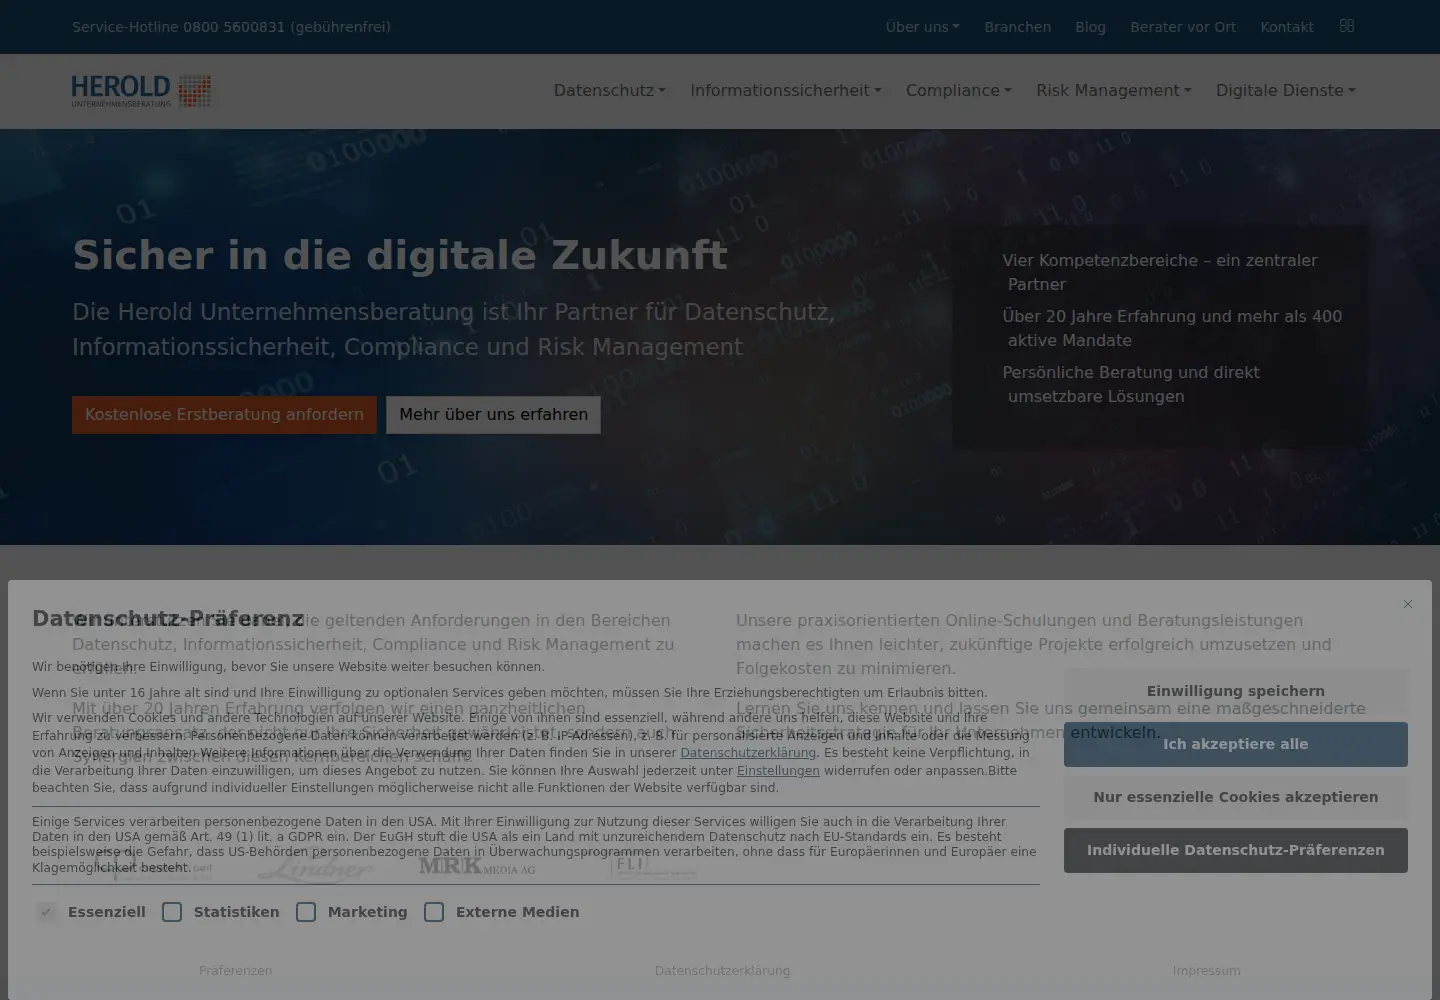Click the Herold Unternehmensberatung logo
Screen dimensions: 1440x1000
[x=141, y=90]
